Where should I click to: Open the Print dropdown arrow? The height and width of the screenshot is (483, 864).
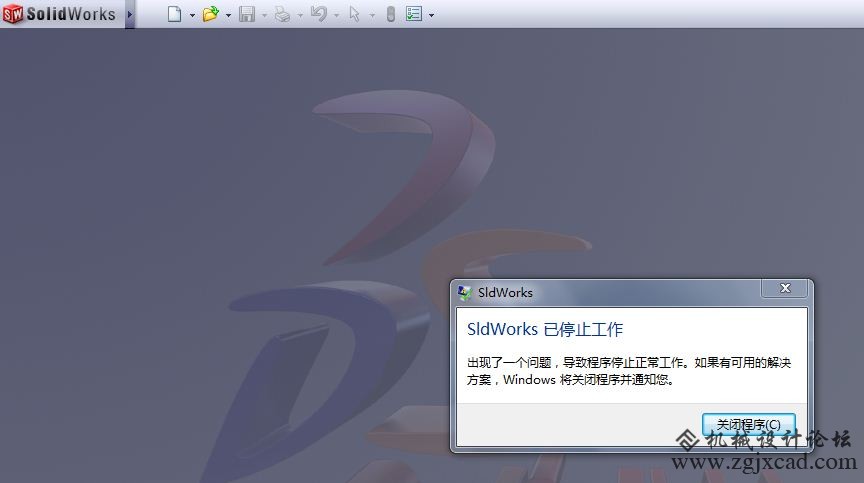(x=300, y=15)
